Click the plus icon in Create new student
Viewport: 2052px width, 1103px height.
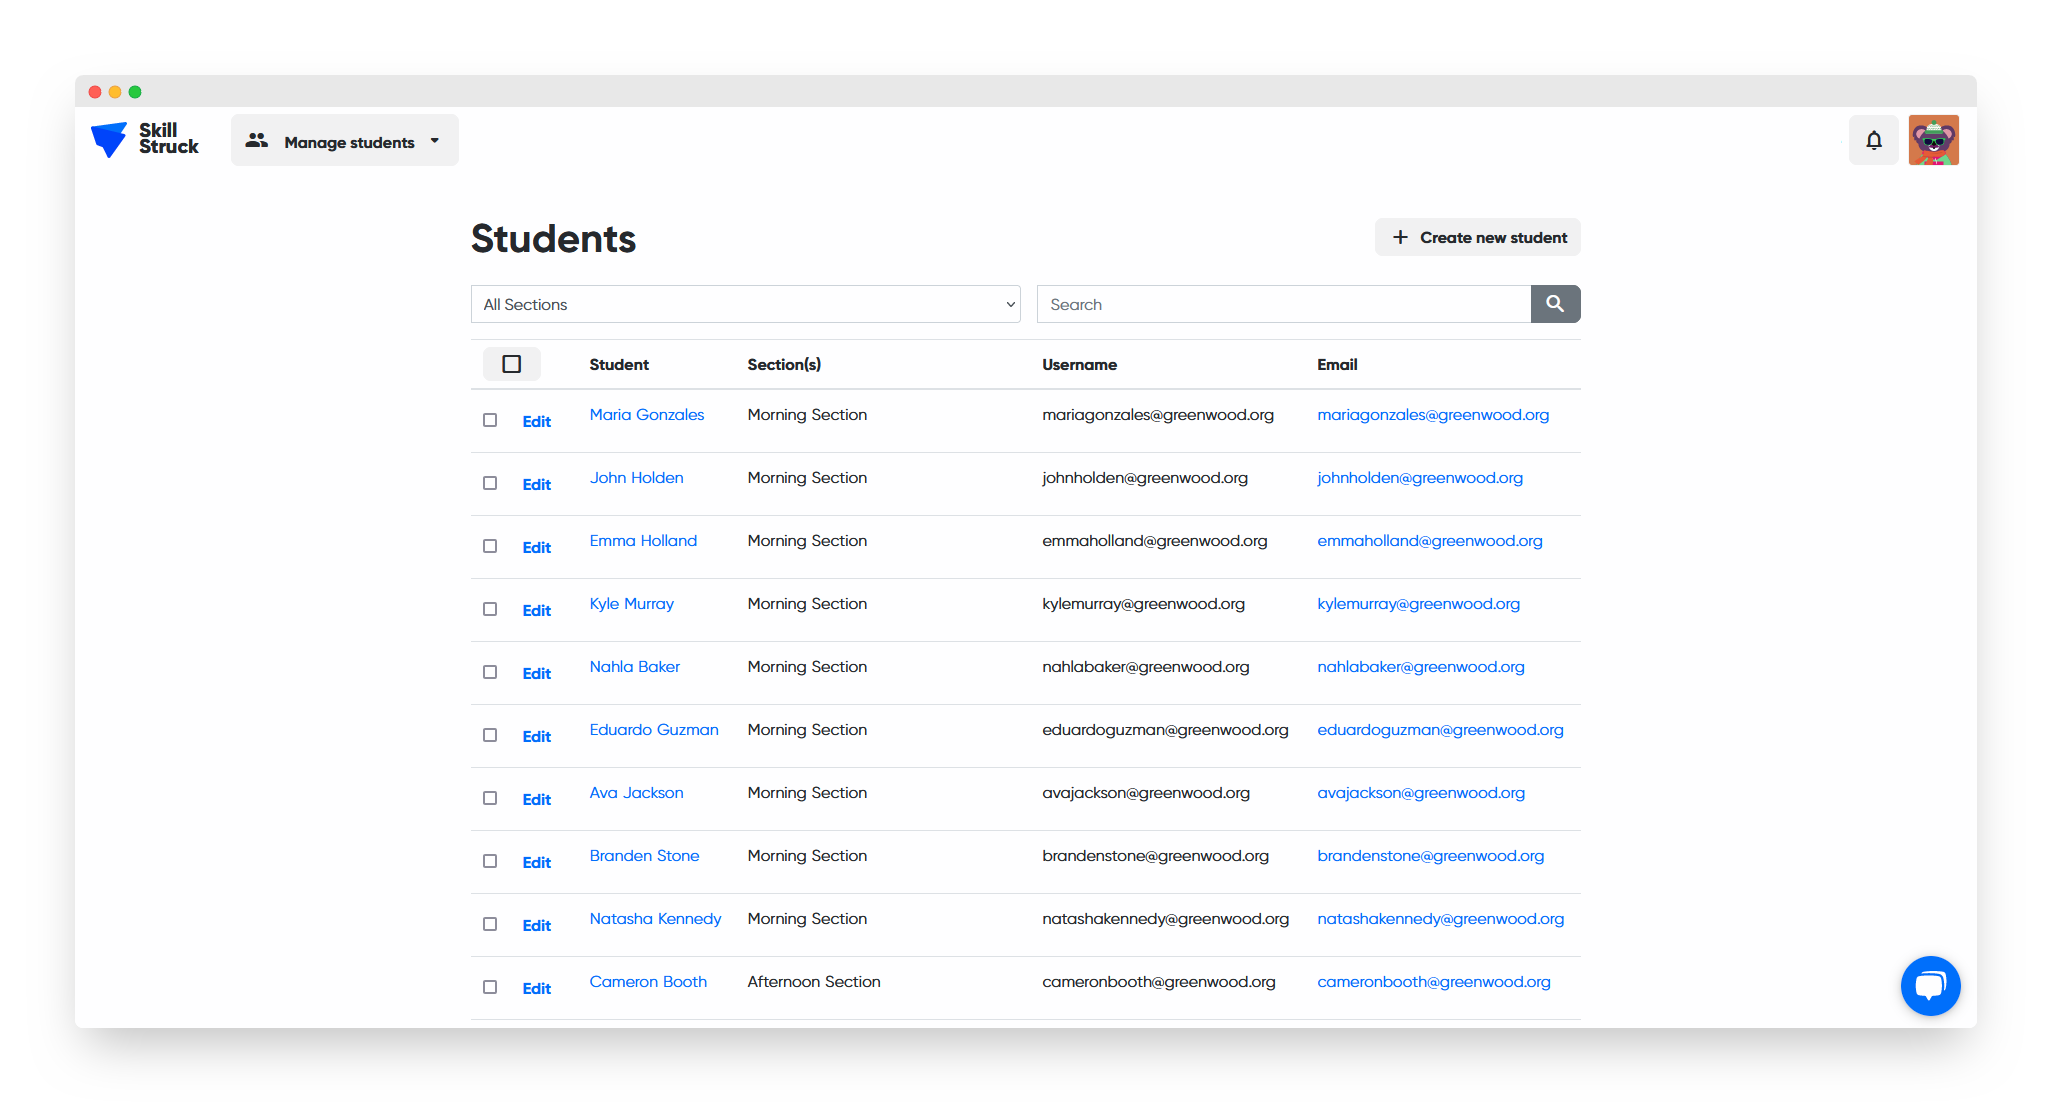tap(1400, 237)
